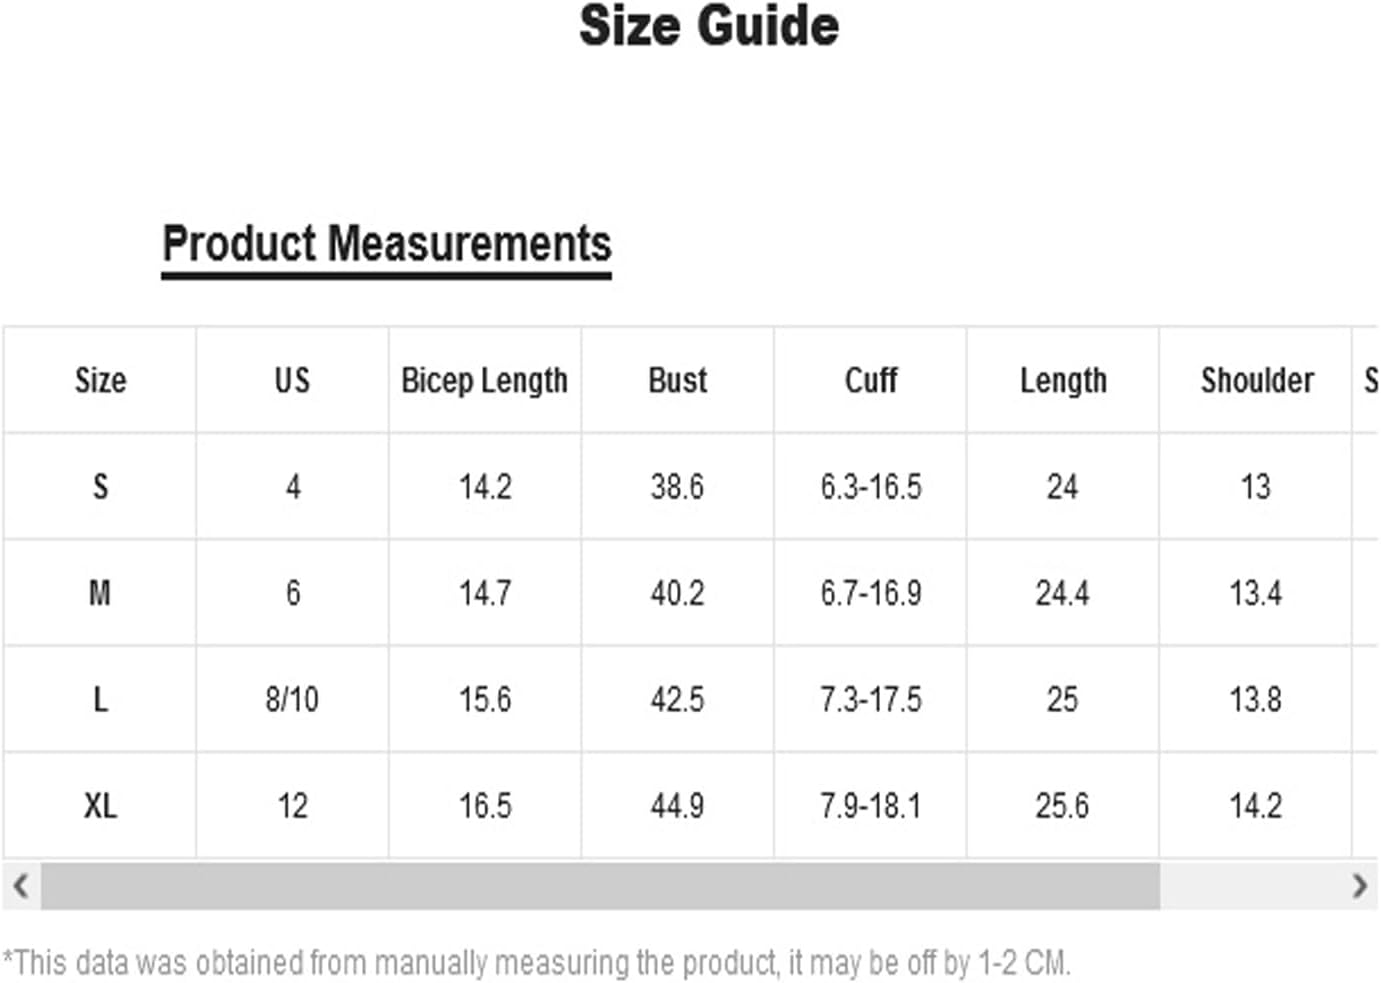This screenshot has height=983, width=1381.
Task: Click the Product Measurements heading
Action: 387,243
